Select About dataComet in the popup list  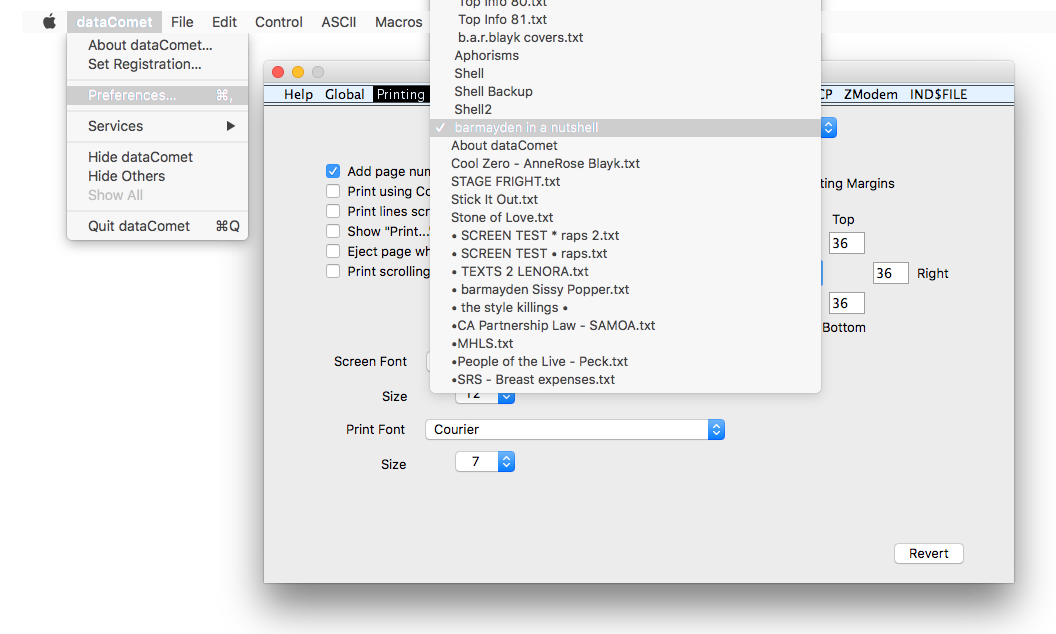tap(625, 146)
